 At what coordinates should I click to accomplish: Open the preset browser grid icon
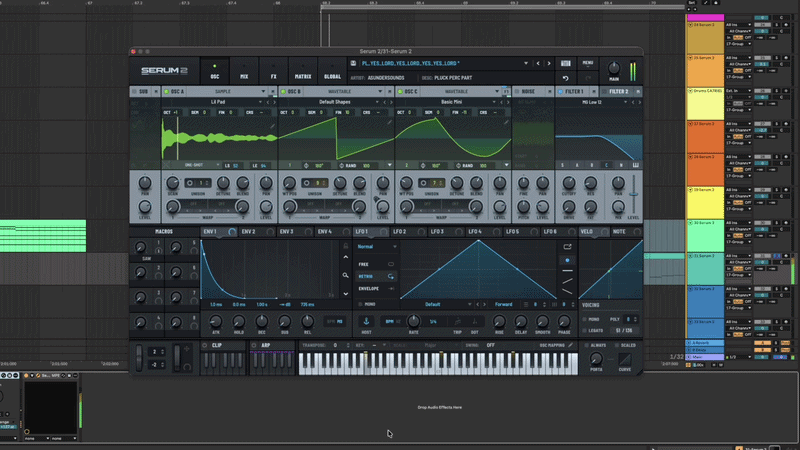click(x=566, y=63)
